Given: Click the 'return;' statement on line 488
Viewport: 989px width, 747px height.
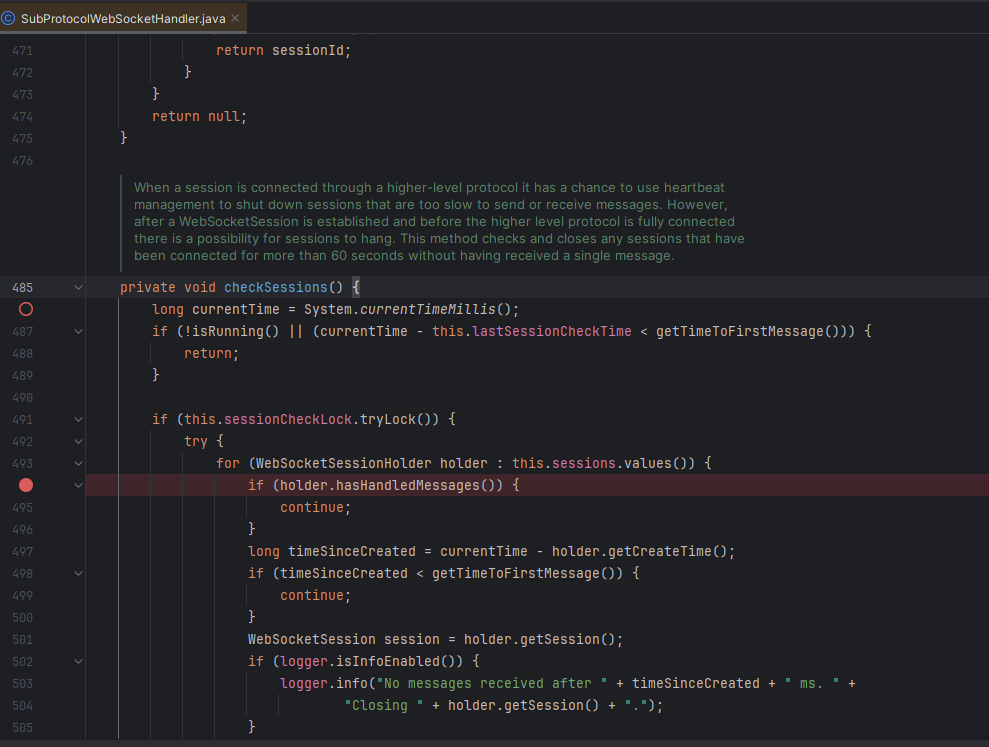Looking at the screenshot, I should 211,353.
